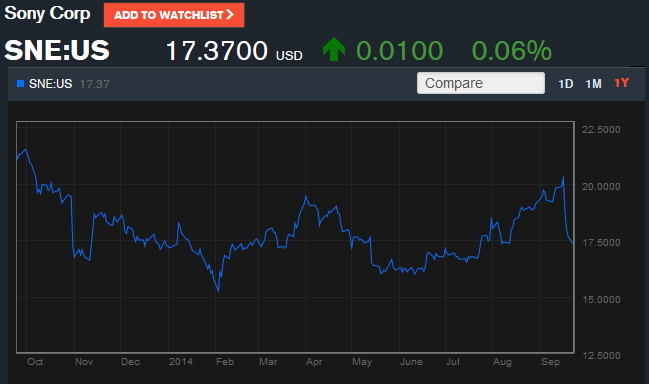Click the Compare input field

click(481, 83)
